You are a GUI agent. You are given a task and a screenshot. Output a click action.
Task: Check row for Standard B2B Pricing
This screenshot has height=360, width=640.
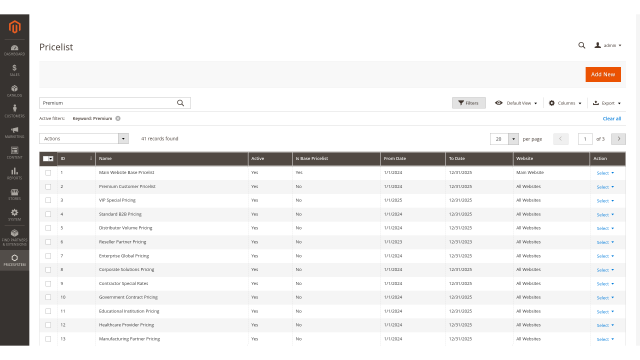tap(48, 214)
